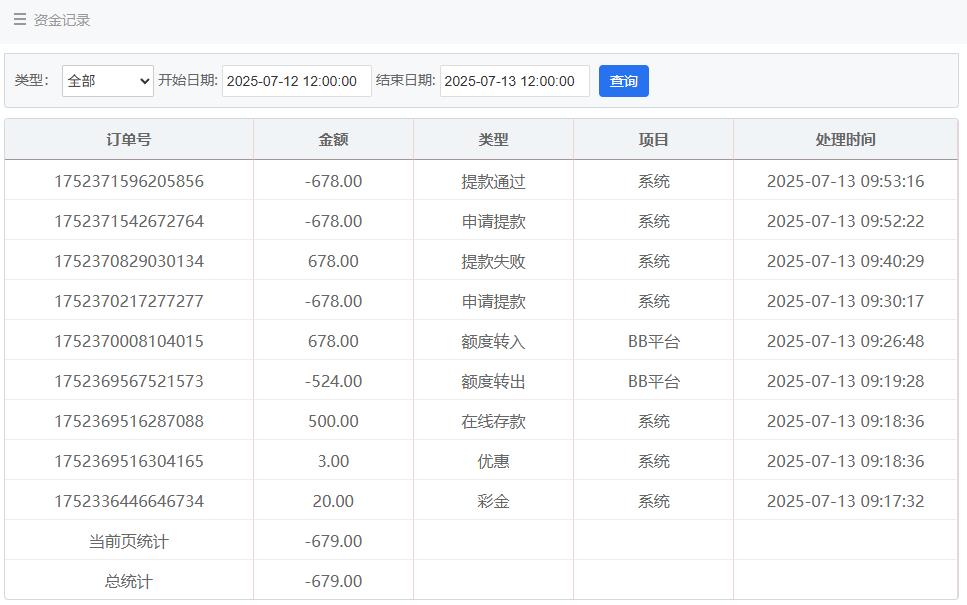Viewport: 967px width, 605px height.
Task: Click the 处理时间 column header
Action: pos(845,140)
